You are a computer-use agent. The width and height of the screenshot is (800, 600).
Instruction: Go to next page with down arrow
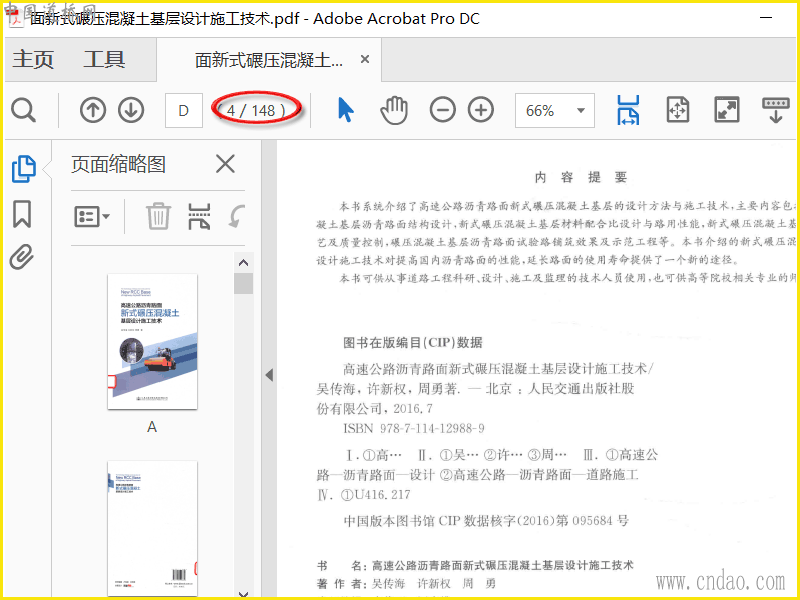click(x=131, y=110)
